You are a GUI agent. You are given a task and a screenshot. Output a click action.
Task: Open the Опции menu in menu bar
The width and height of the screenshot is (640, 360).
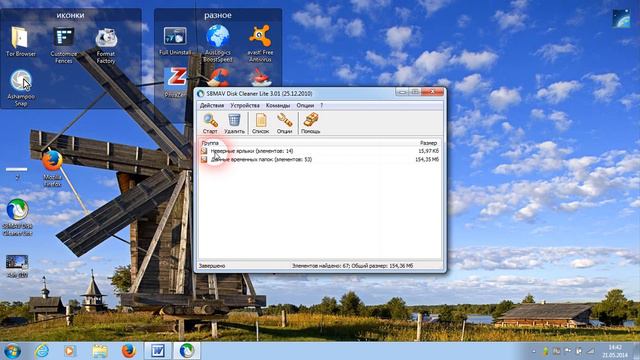click(x=305, y=105)
